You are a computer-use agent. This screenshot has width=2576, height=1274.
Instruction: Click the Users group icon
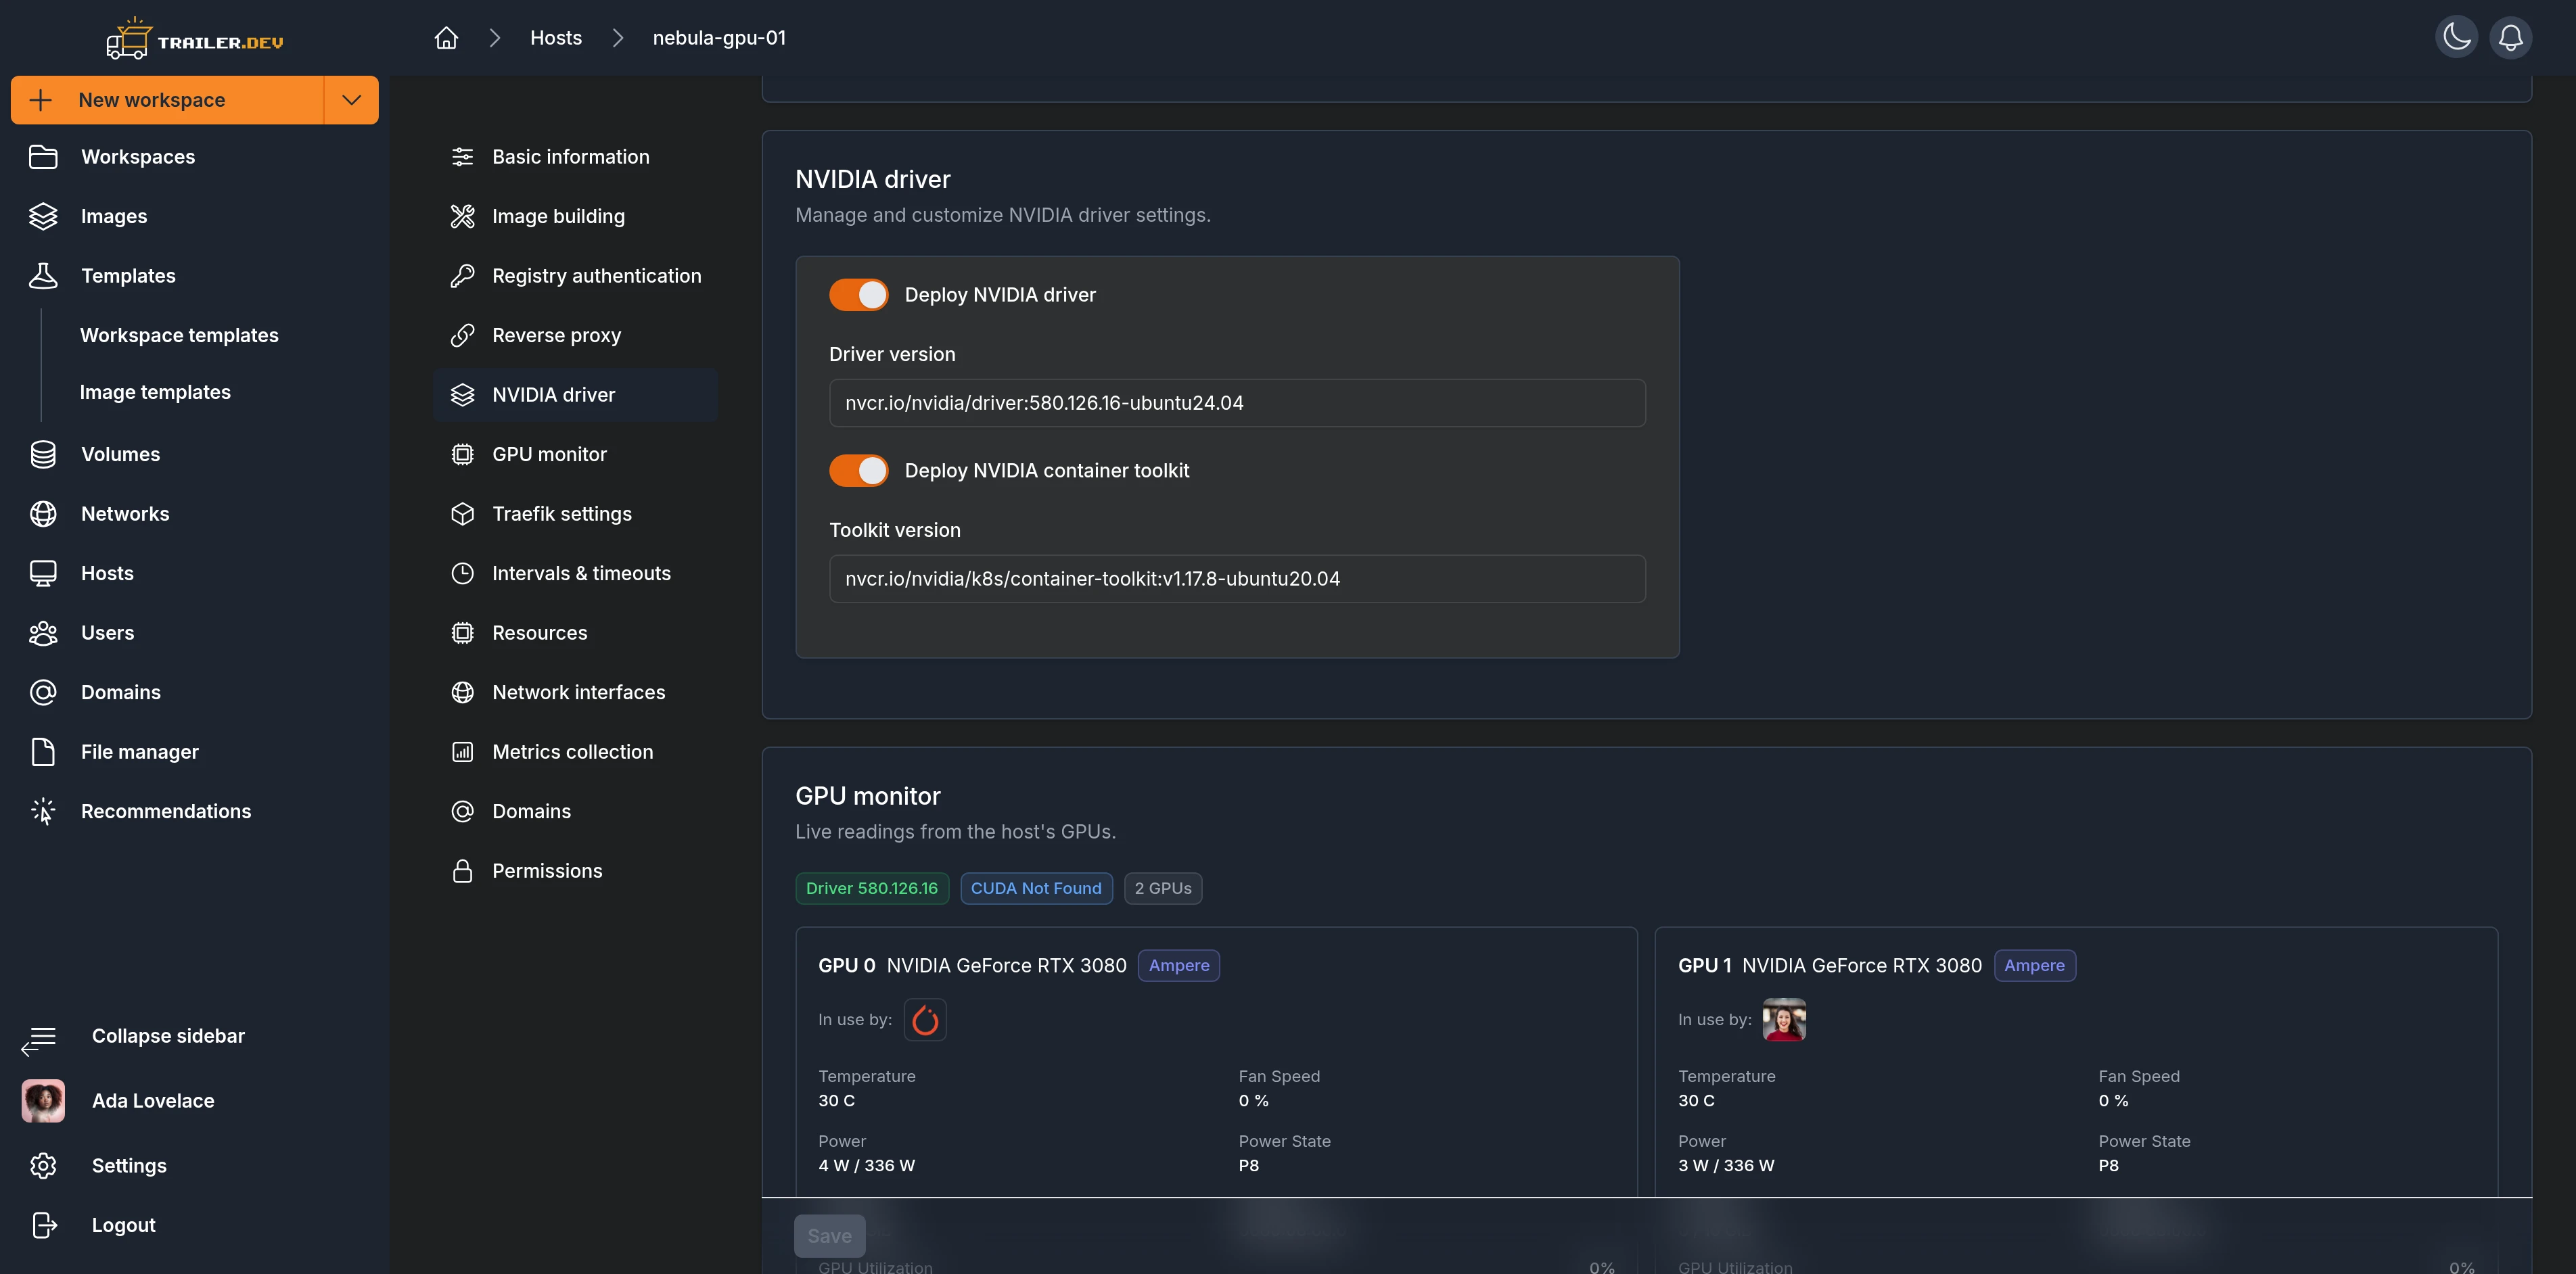43,633
